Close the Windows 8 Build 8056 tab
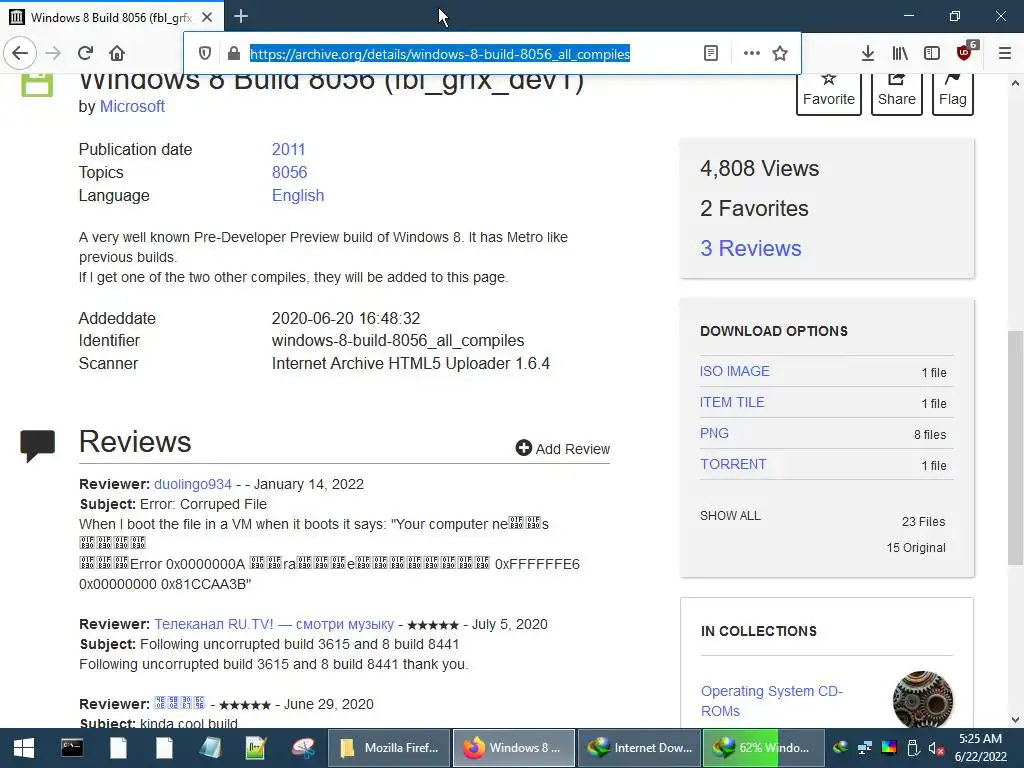The image size is (1024, 768). [x=207, y=17]
